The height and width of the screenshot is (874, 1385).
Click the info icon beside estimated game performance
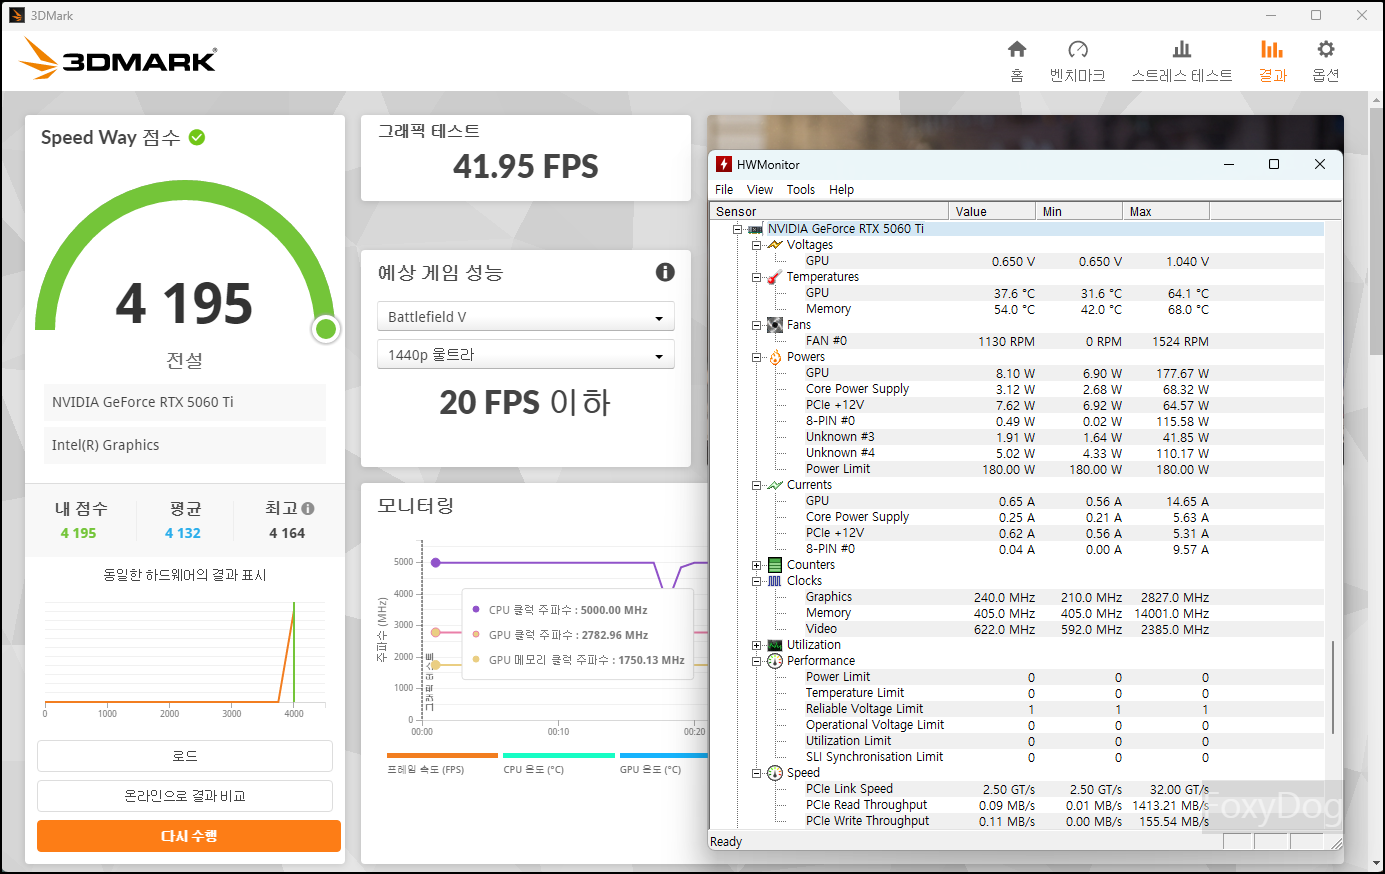click(x=665, y=272)
